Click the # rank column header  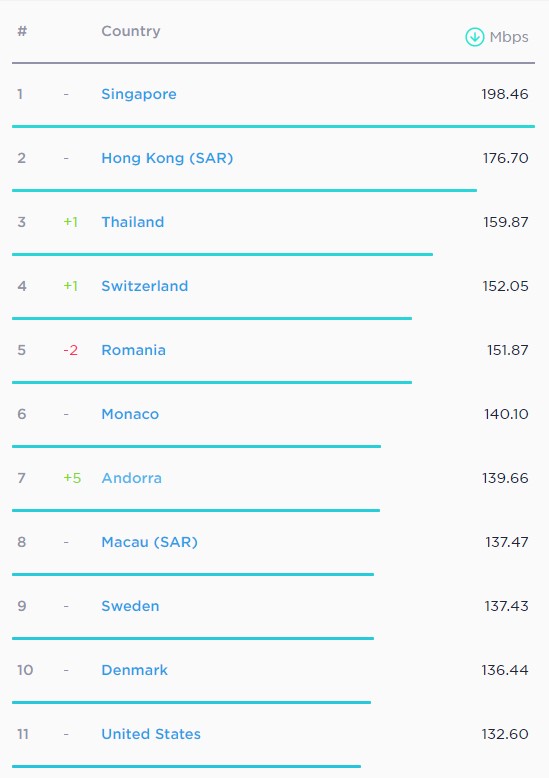click(x=22, y=31)
